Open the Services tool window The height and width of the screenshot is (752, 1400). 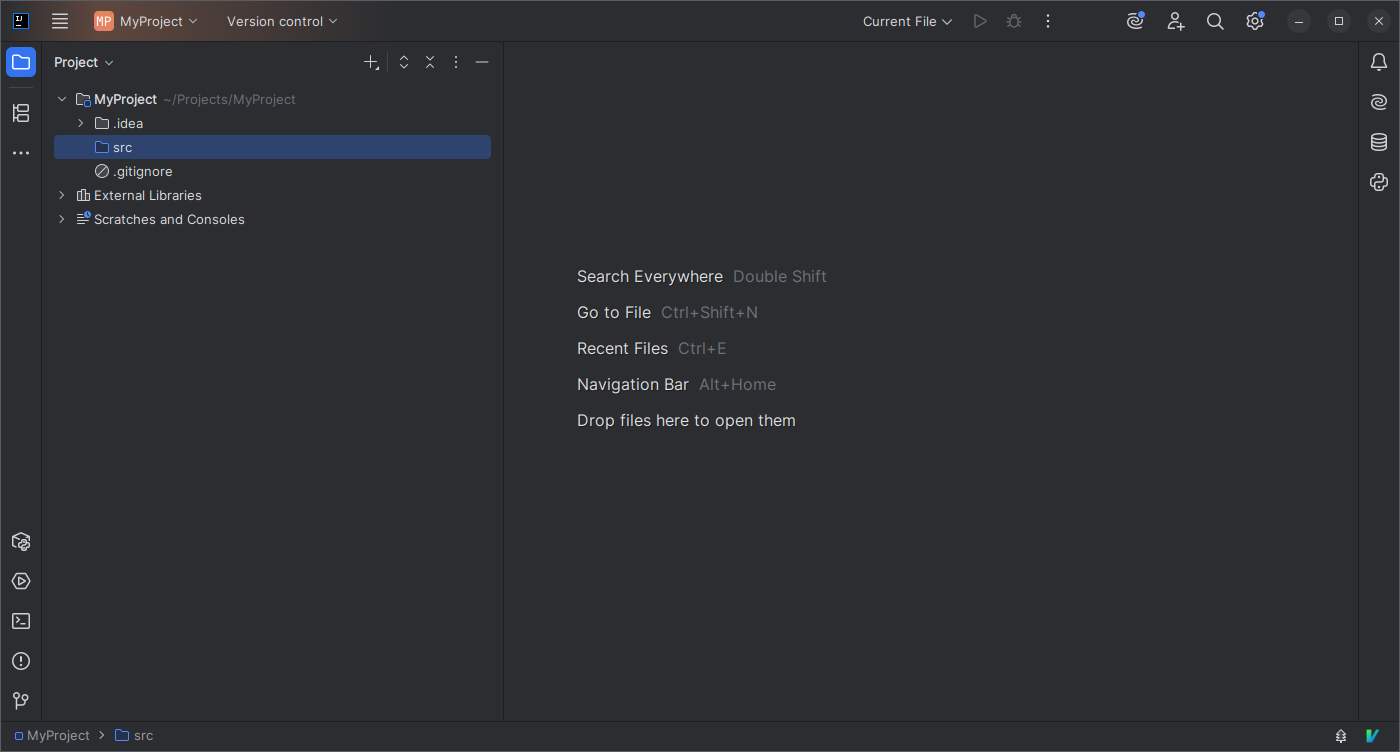(x=21, y=581)
